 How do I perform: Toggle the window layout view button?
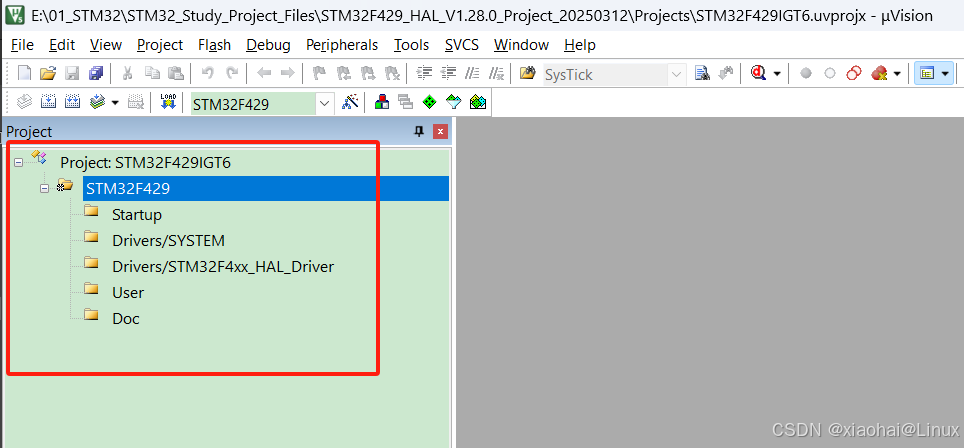click(926, 74)
